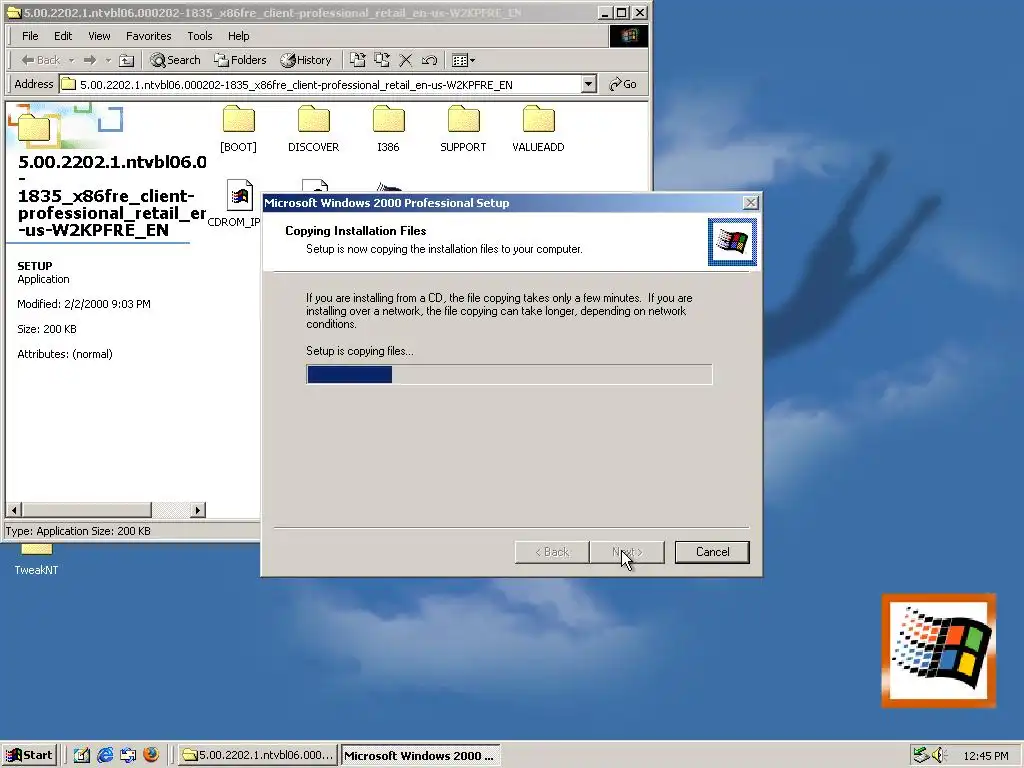Image resolution: width=1024 pixels, height=768 pixels.
Task: Open the Views dropdown button
Action: click(464, 60)
